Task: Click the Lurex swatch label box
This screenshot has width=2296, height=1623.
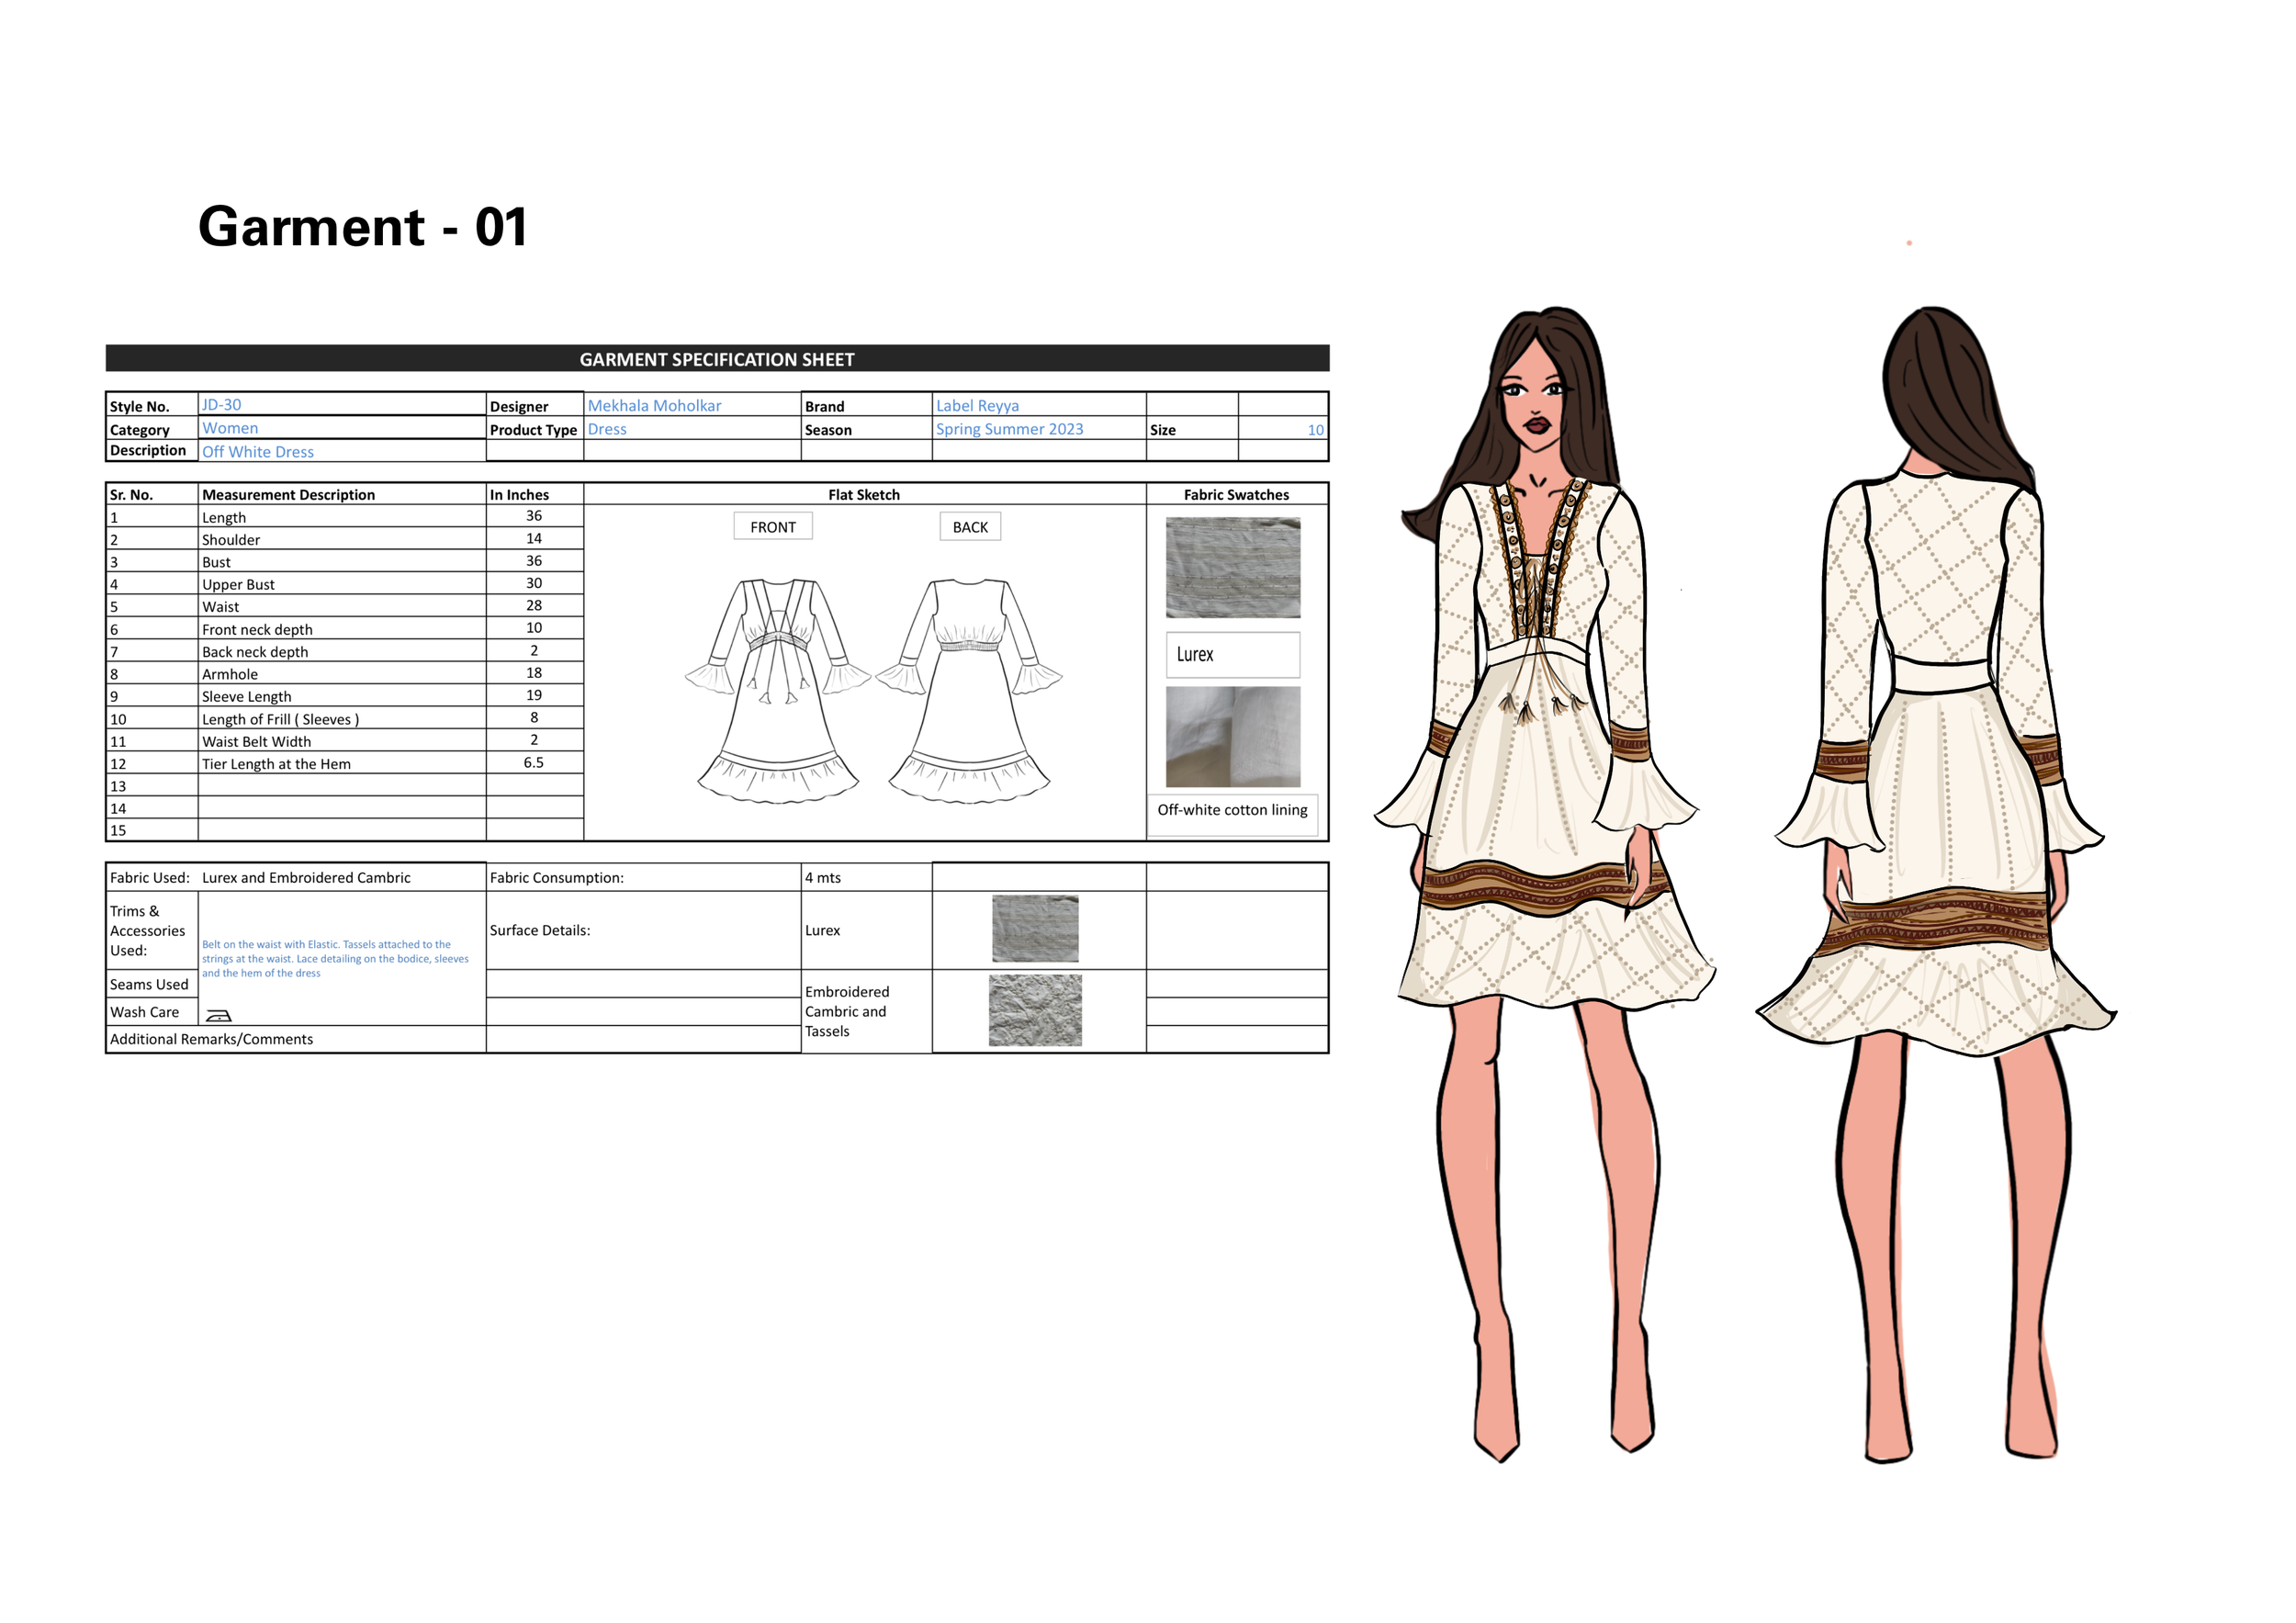Action: tap(1232, 654)
